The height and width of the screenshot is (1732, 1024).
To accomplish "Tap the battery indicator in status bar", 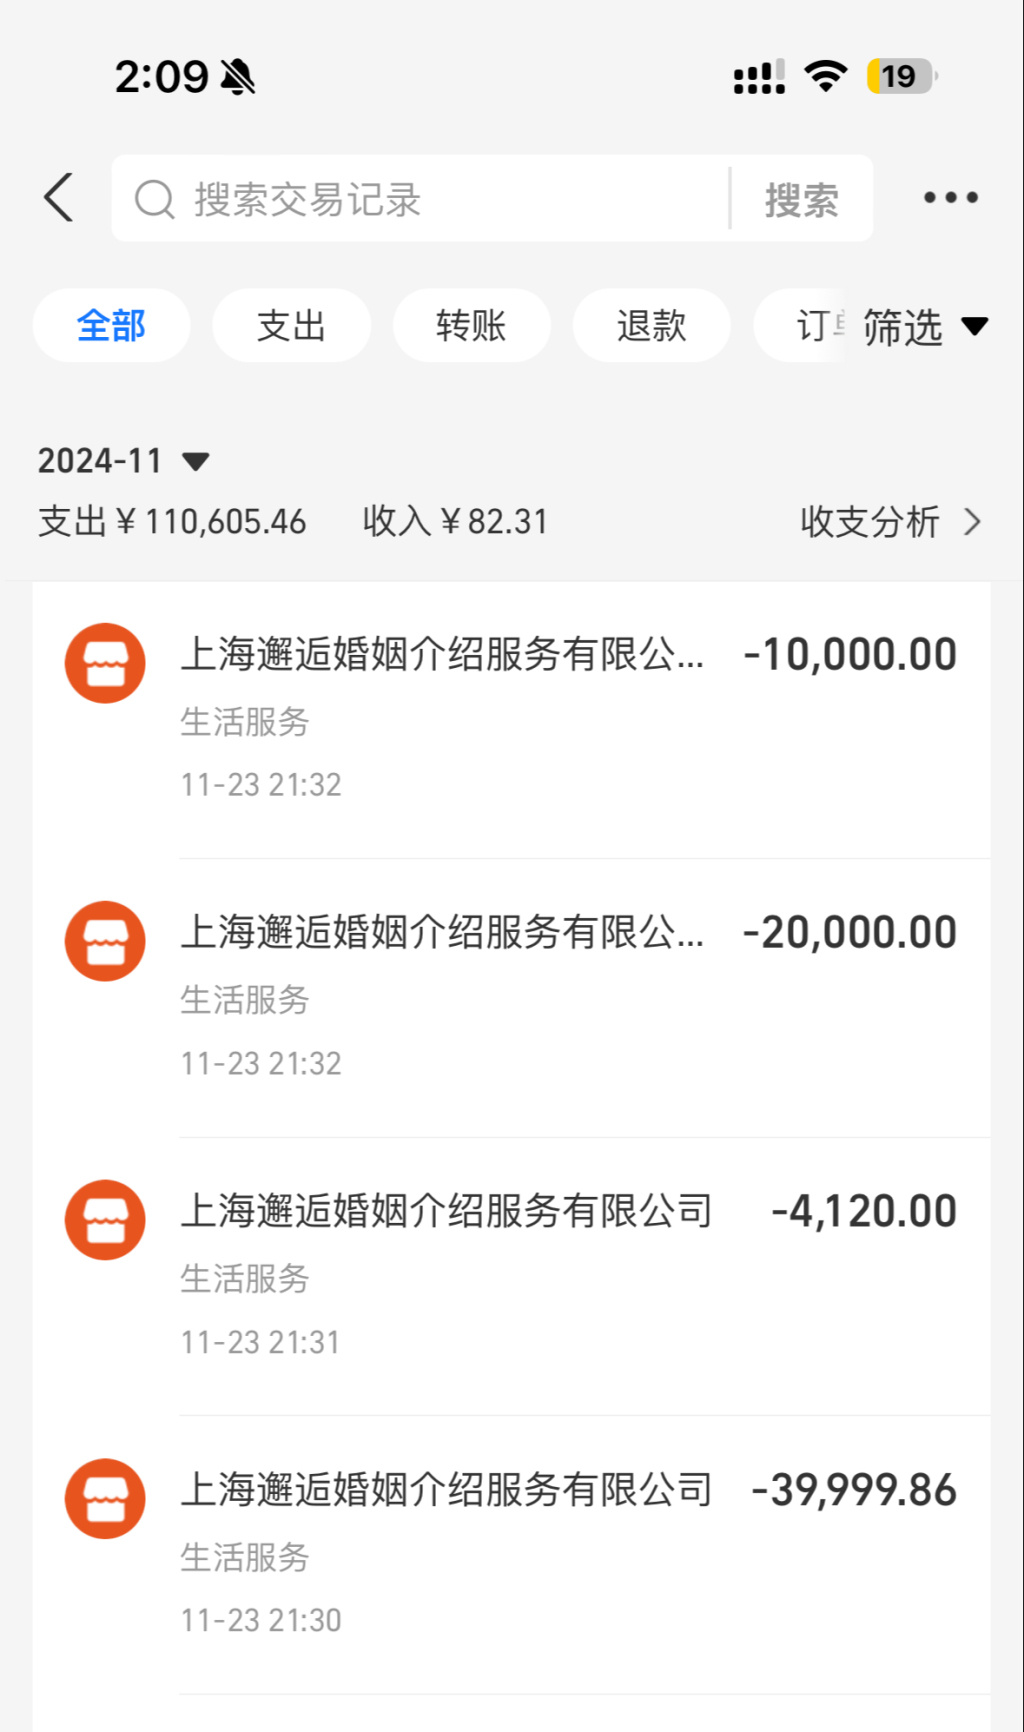I will point(901,76).
